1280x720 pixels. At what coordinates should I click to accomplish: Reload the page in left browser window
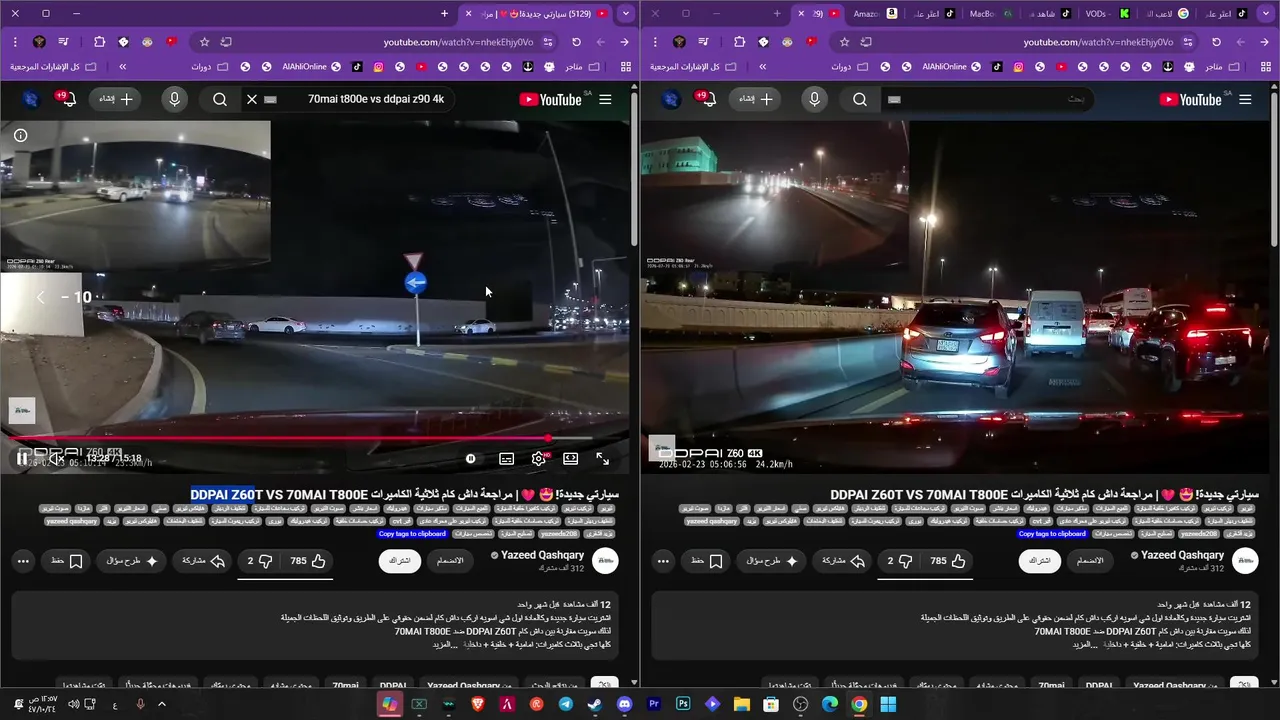pos(576,42)
